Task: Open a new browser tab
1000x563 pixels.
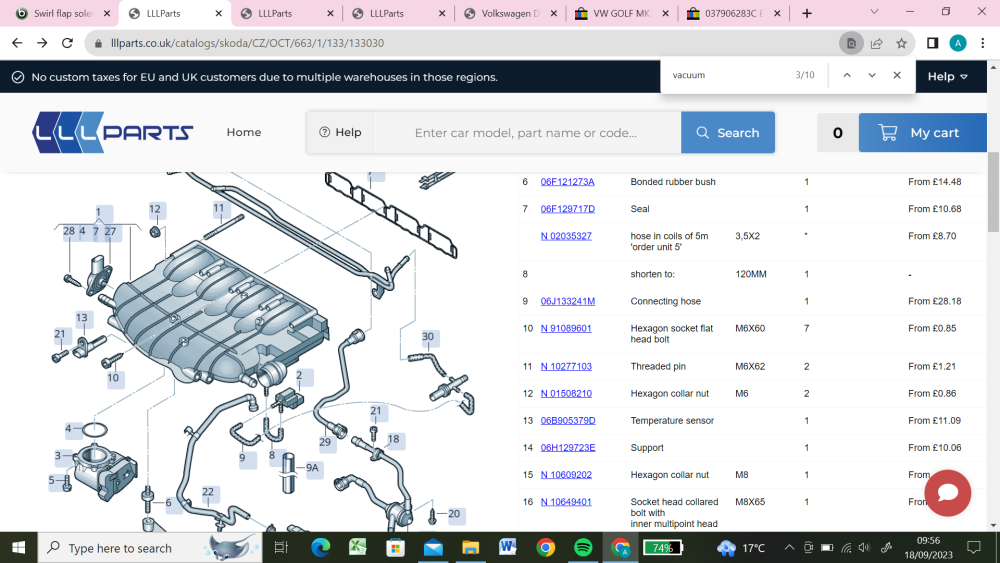Action: tap(807, 13)
